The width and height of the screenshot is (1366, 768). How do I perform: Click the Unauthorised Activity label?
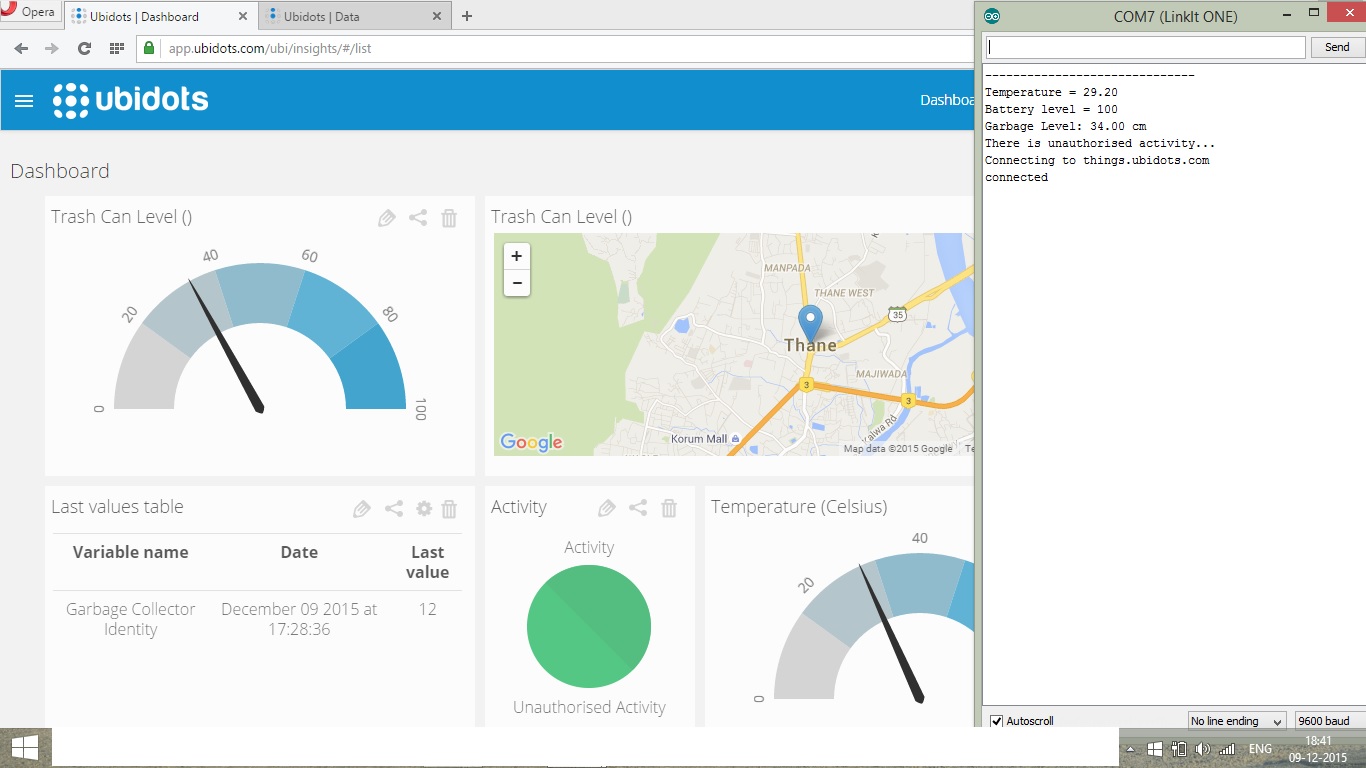point(589,707)
